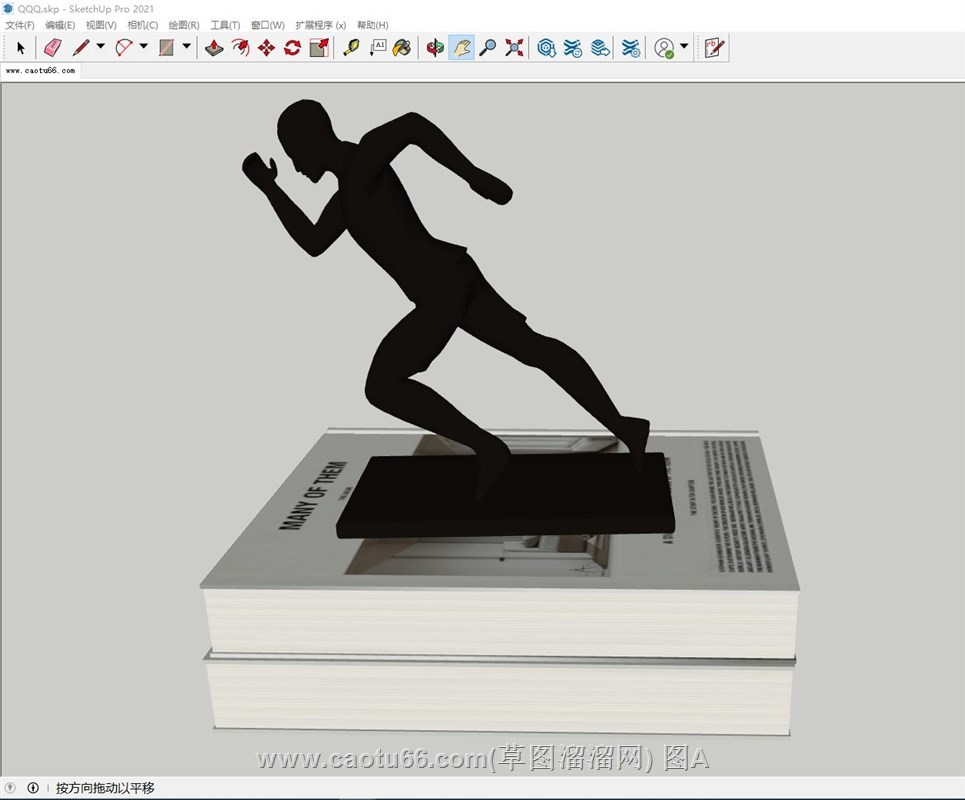This screenshot has height=800, width=965.
Task: Select the Paint Bucket tool
Action: pos(402,47)
